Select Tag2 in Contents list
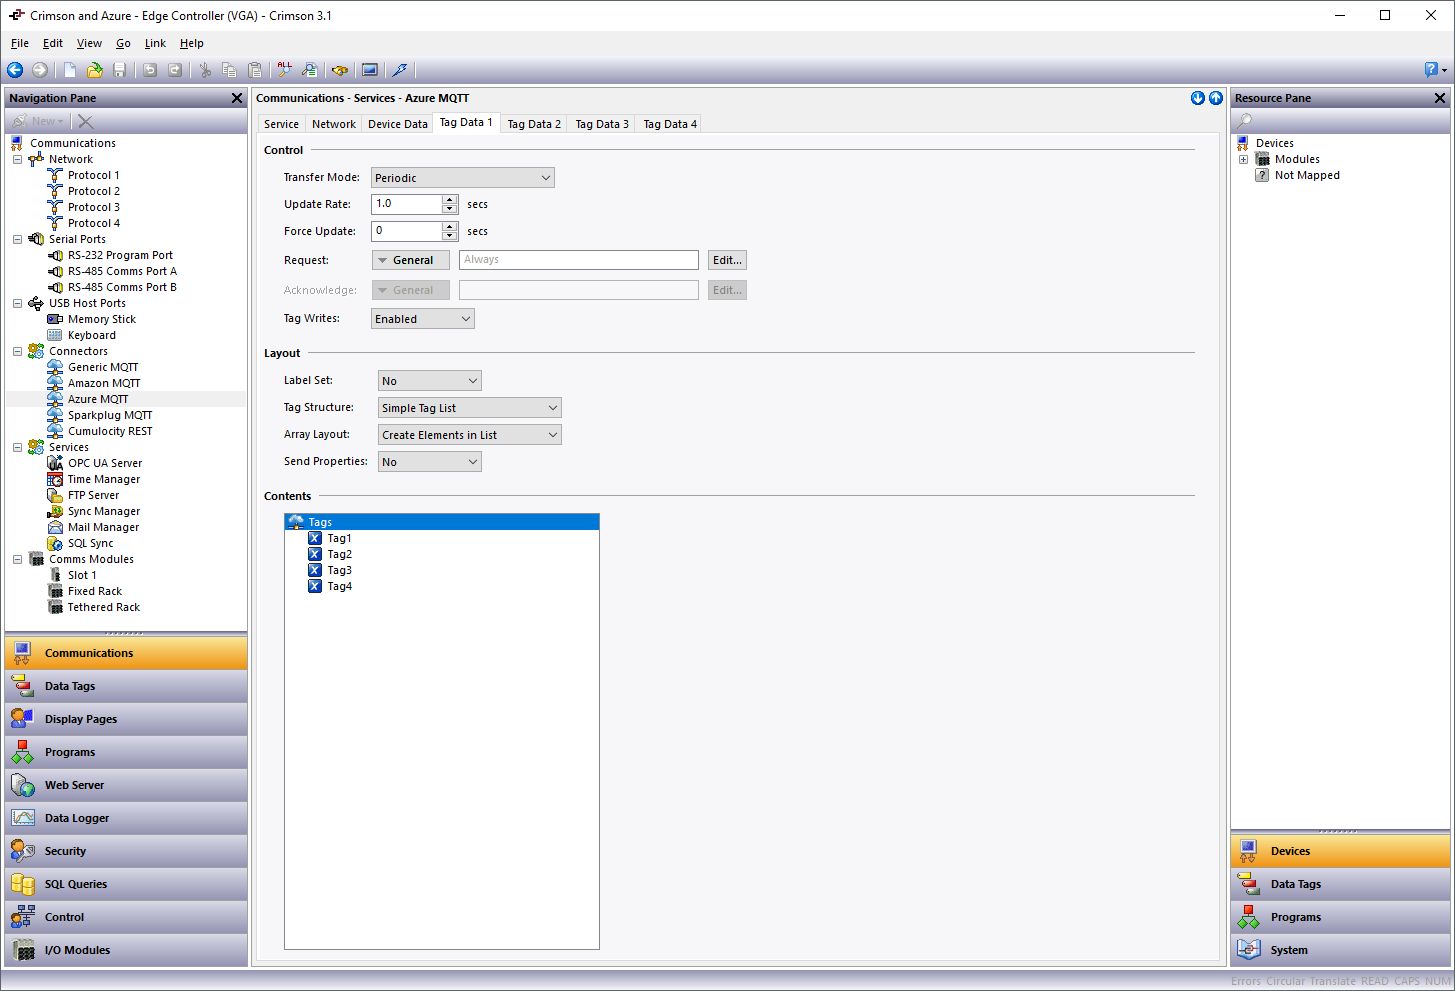 coord(340,554)
